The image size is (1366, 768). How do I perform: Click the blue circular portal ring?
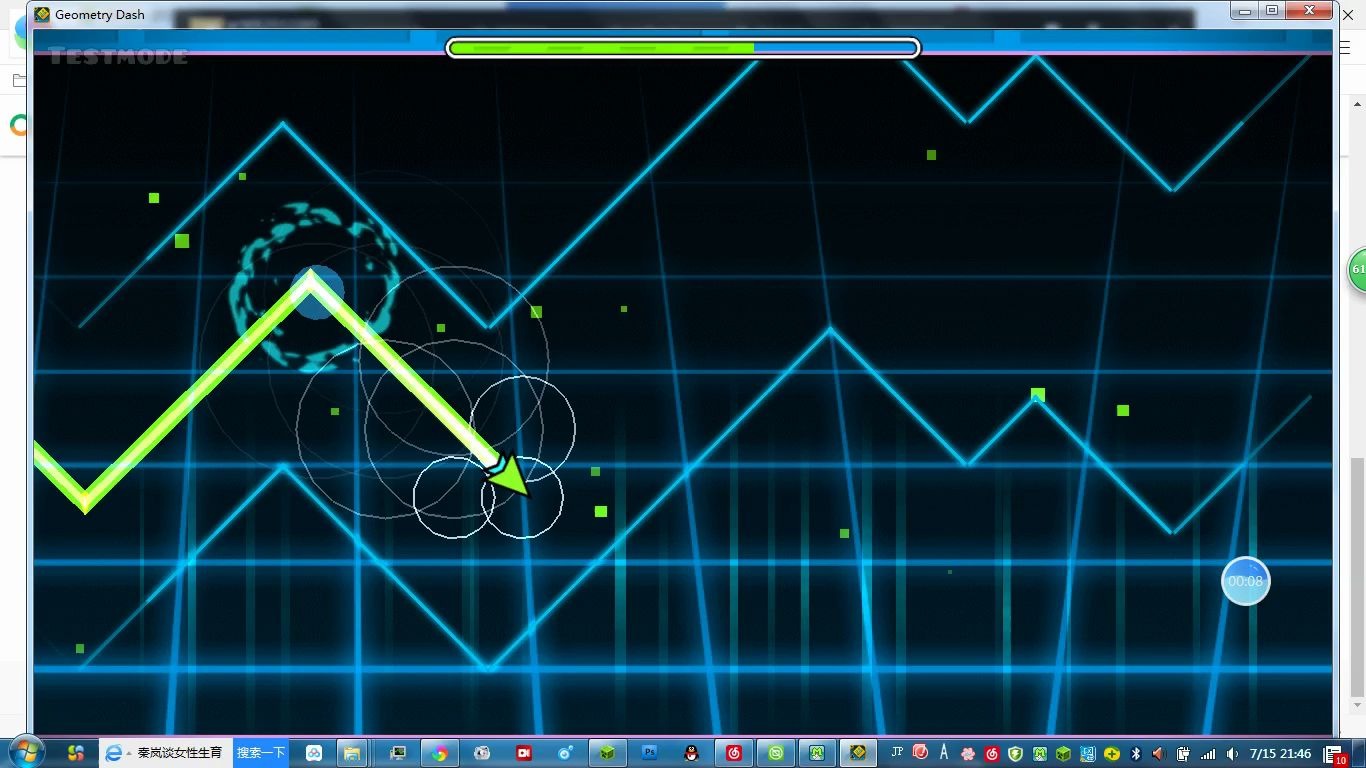[x=315, y=290]
